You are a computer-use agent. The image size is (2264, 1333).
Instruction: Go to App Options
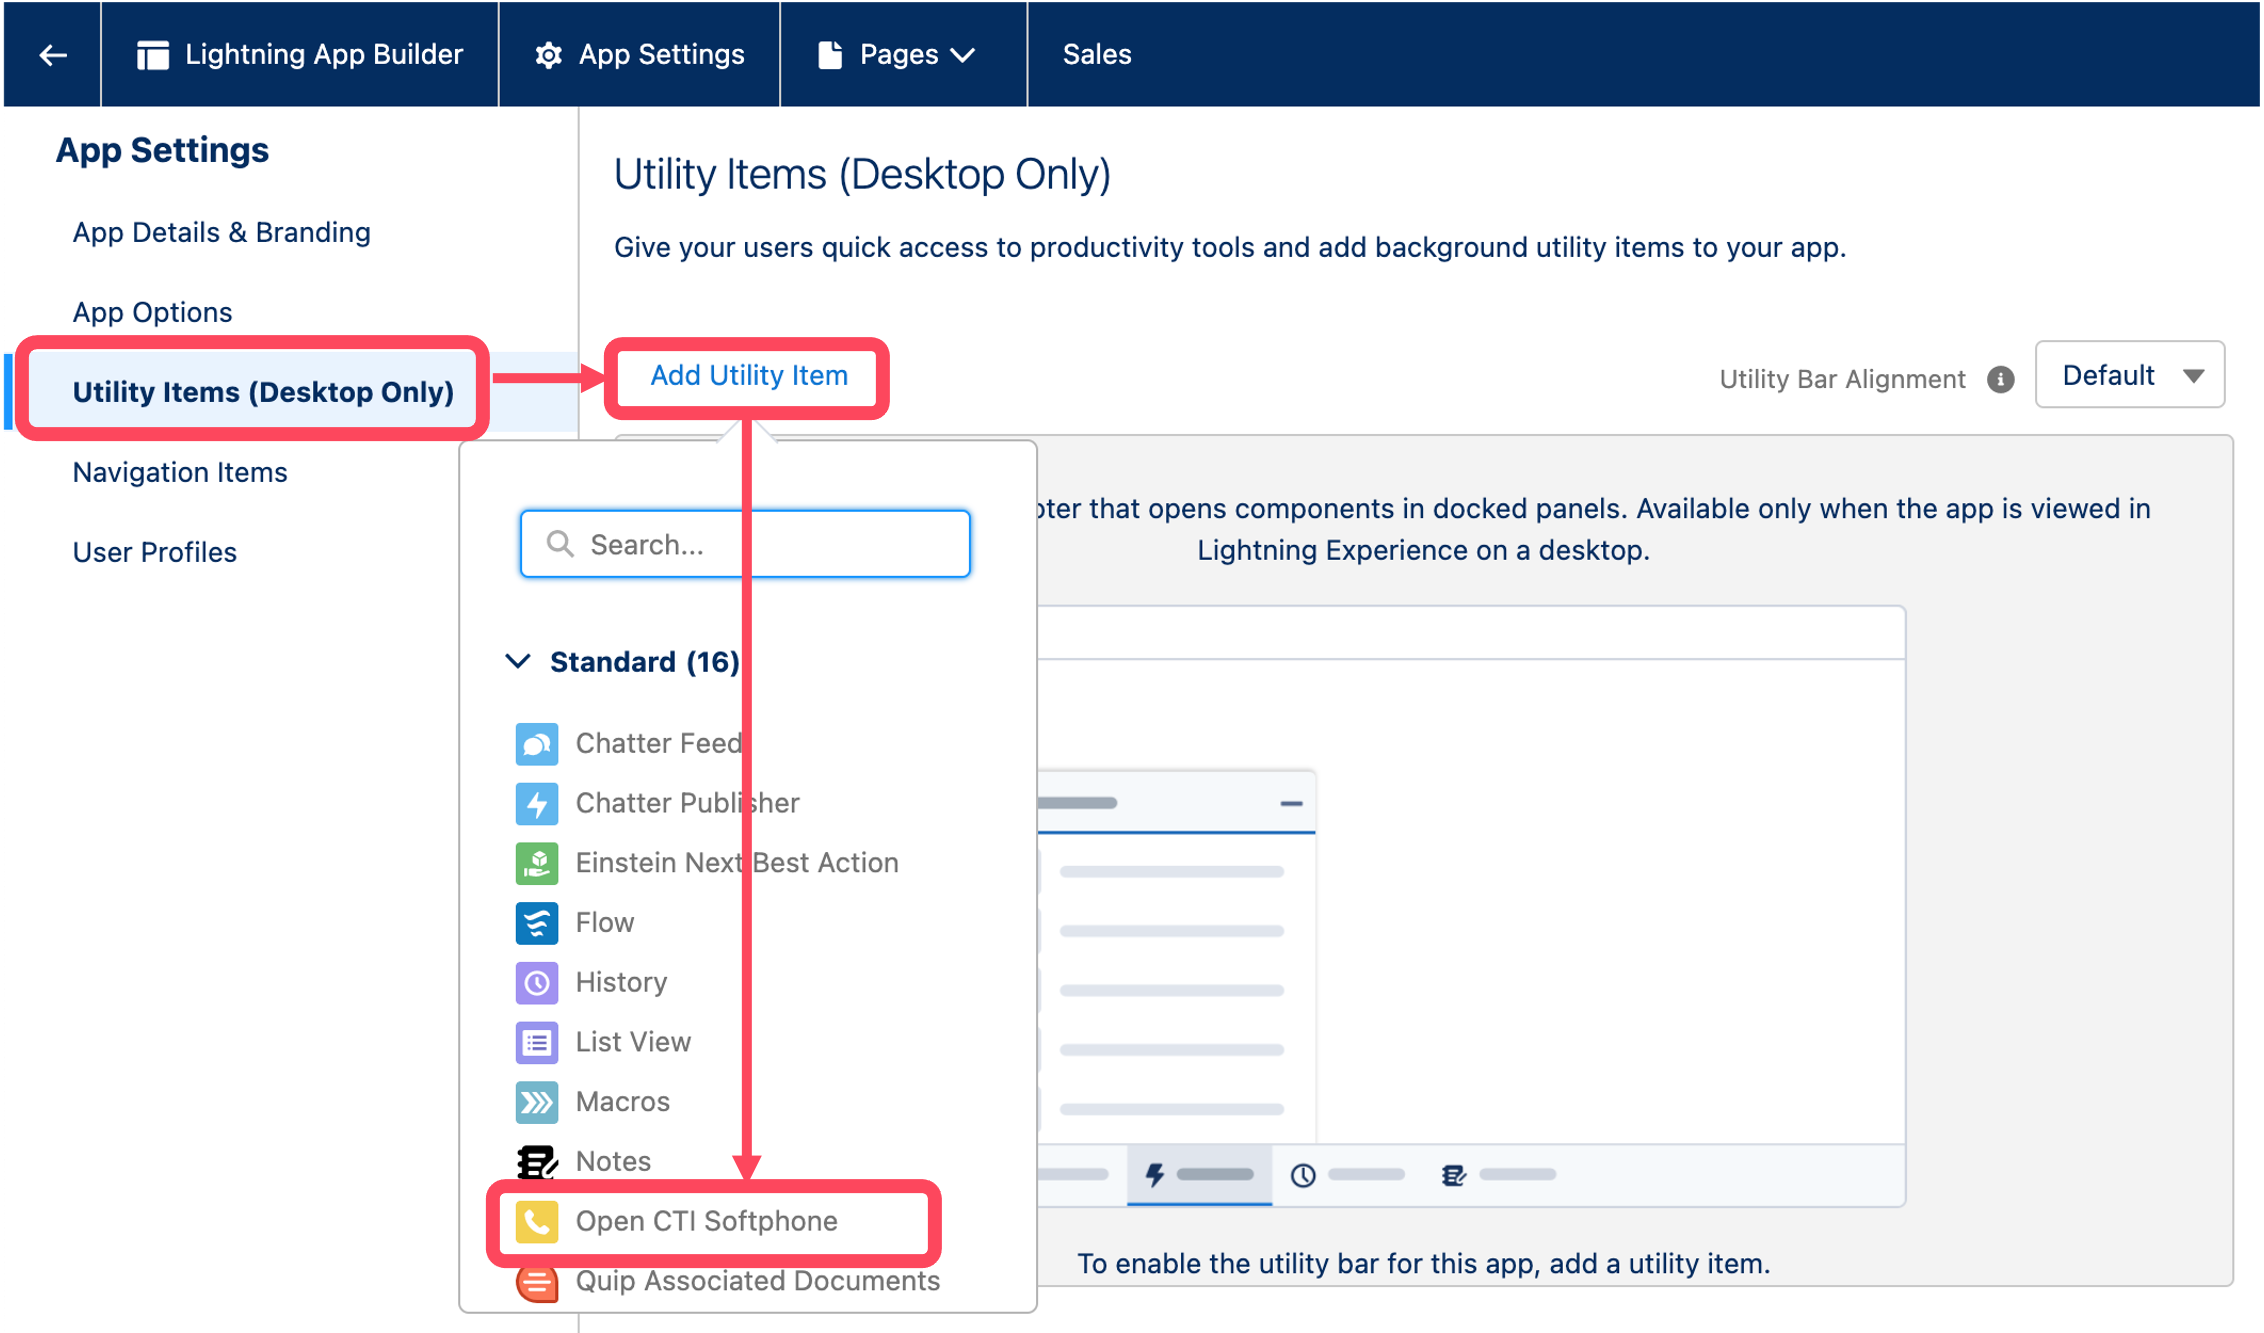(x=152, y=312)
